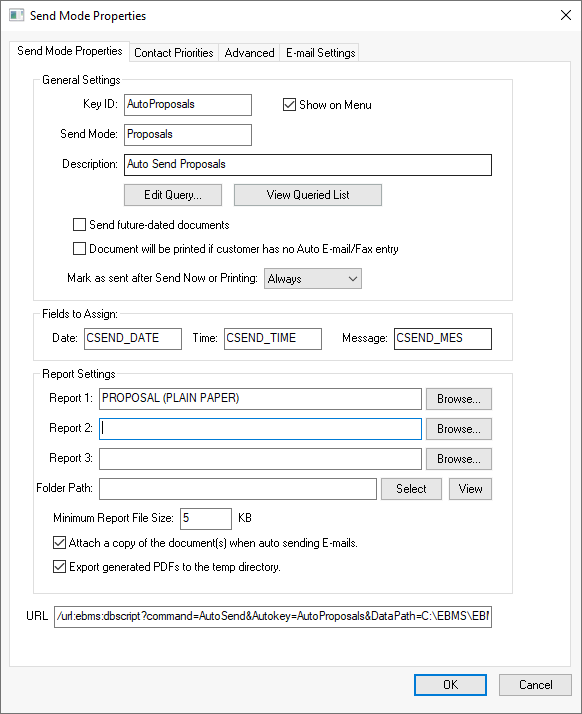Toggle Attach a copy of the document(s) checkbox
The width and height of the screenshot is (582, 714).
pyautogui.click(x=59, y=543)
